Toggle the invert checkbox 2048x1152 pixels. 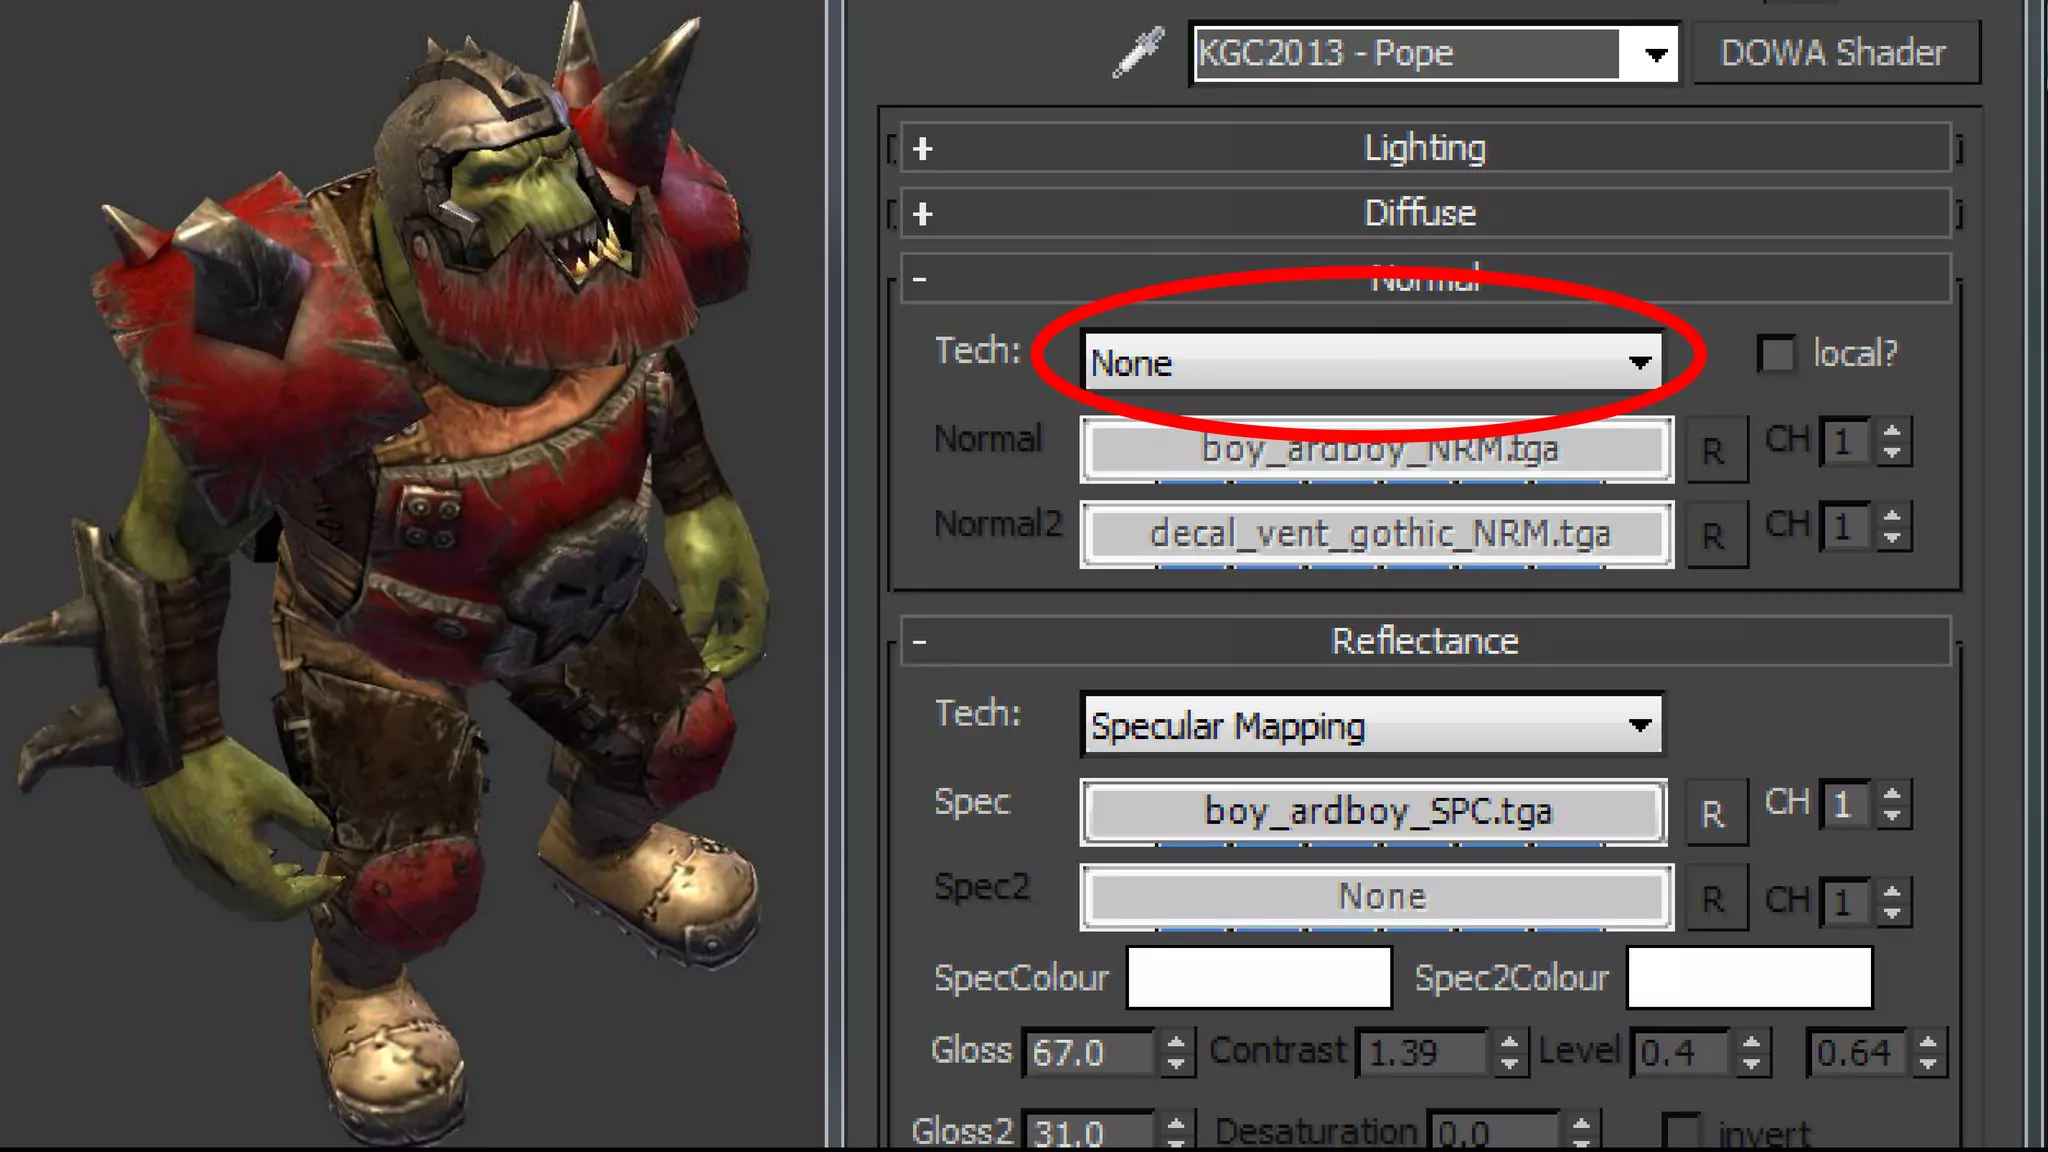pos(1681,1131)
